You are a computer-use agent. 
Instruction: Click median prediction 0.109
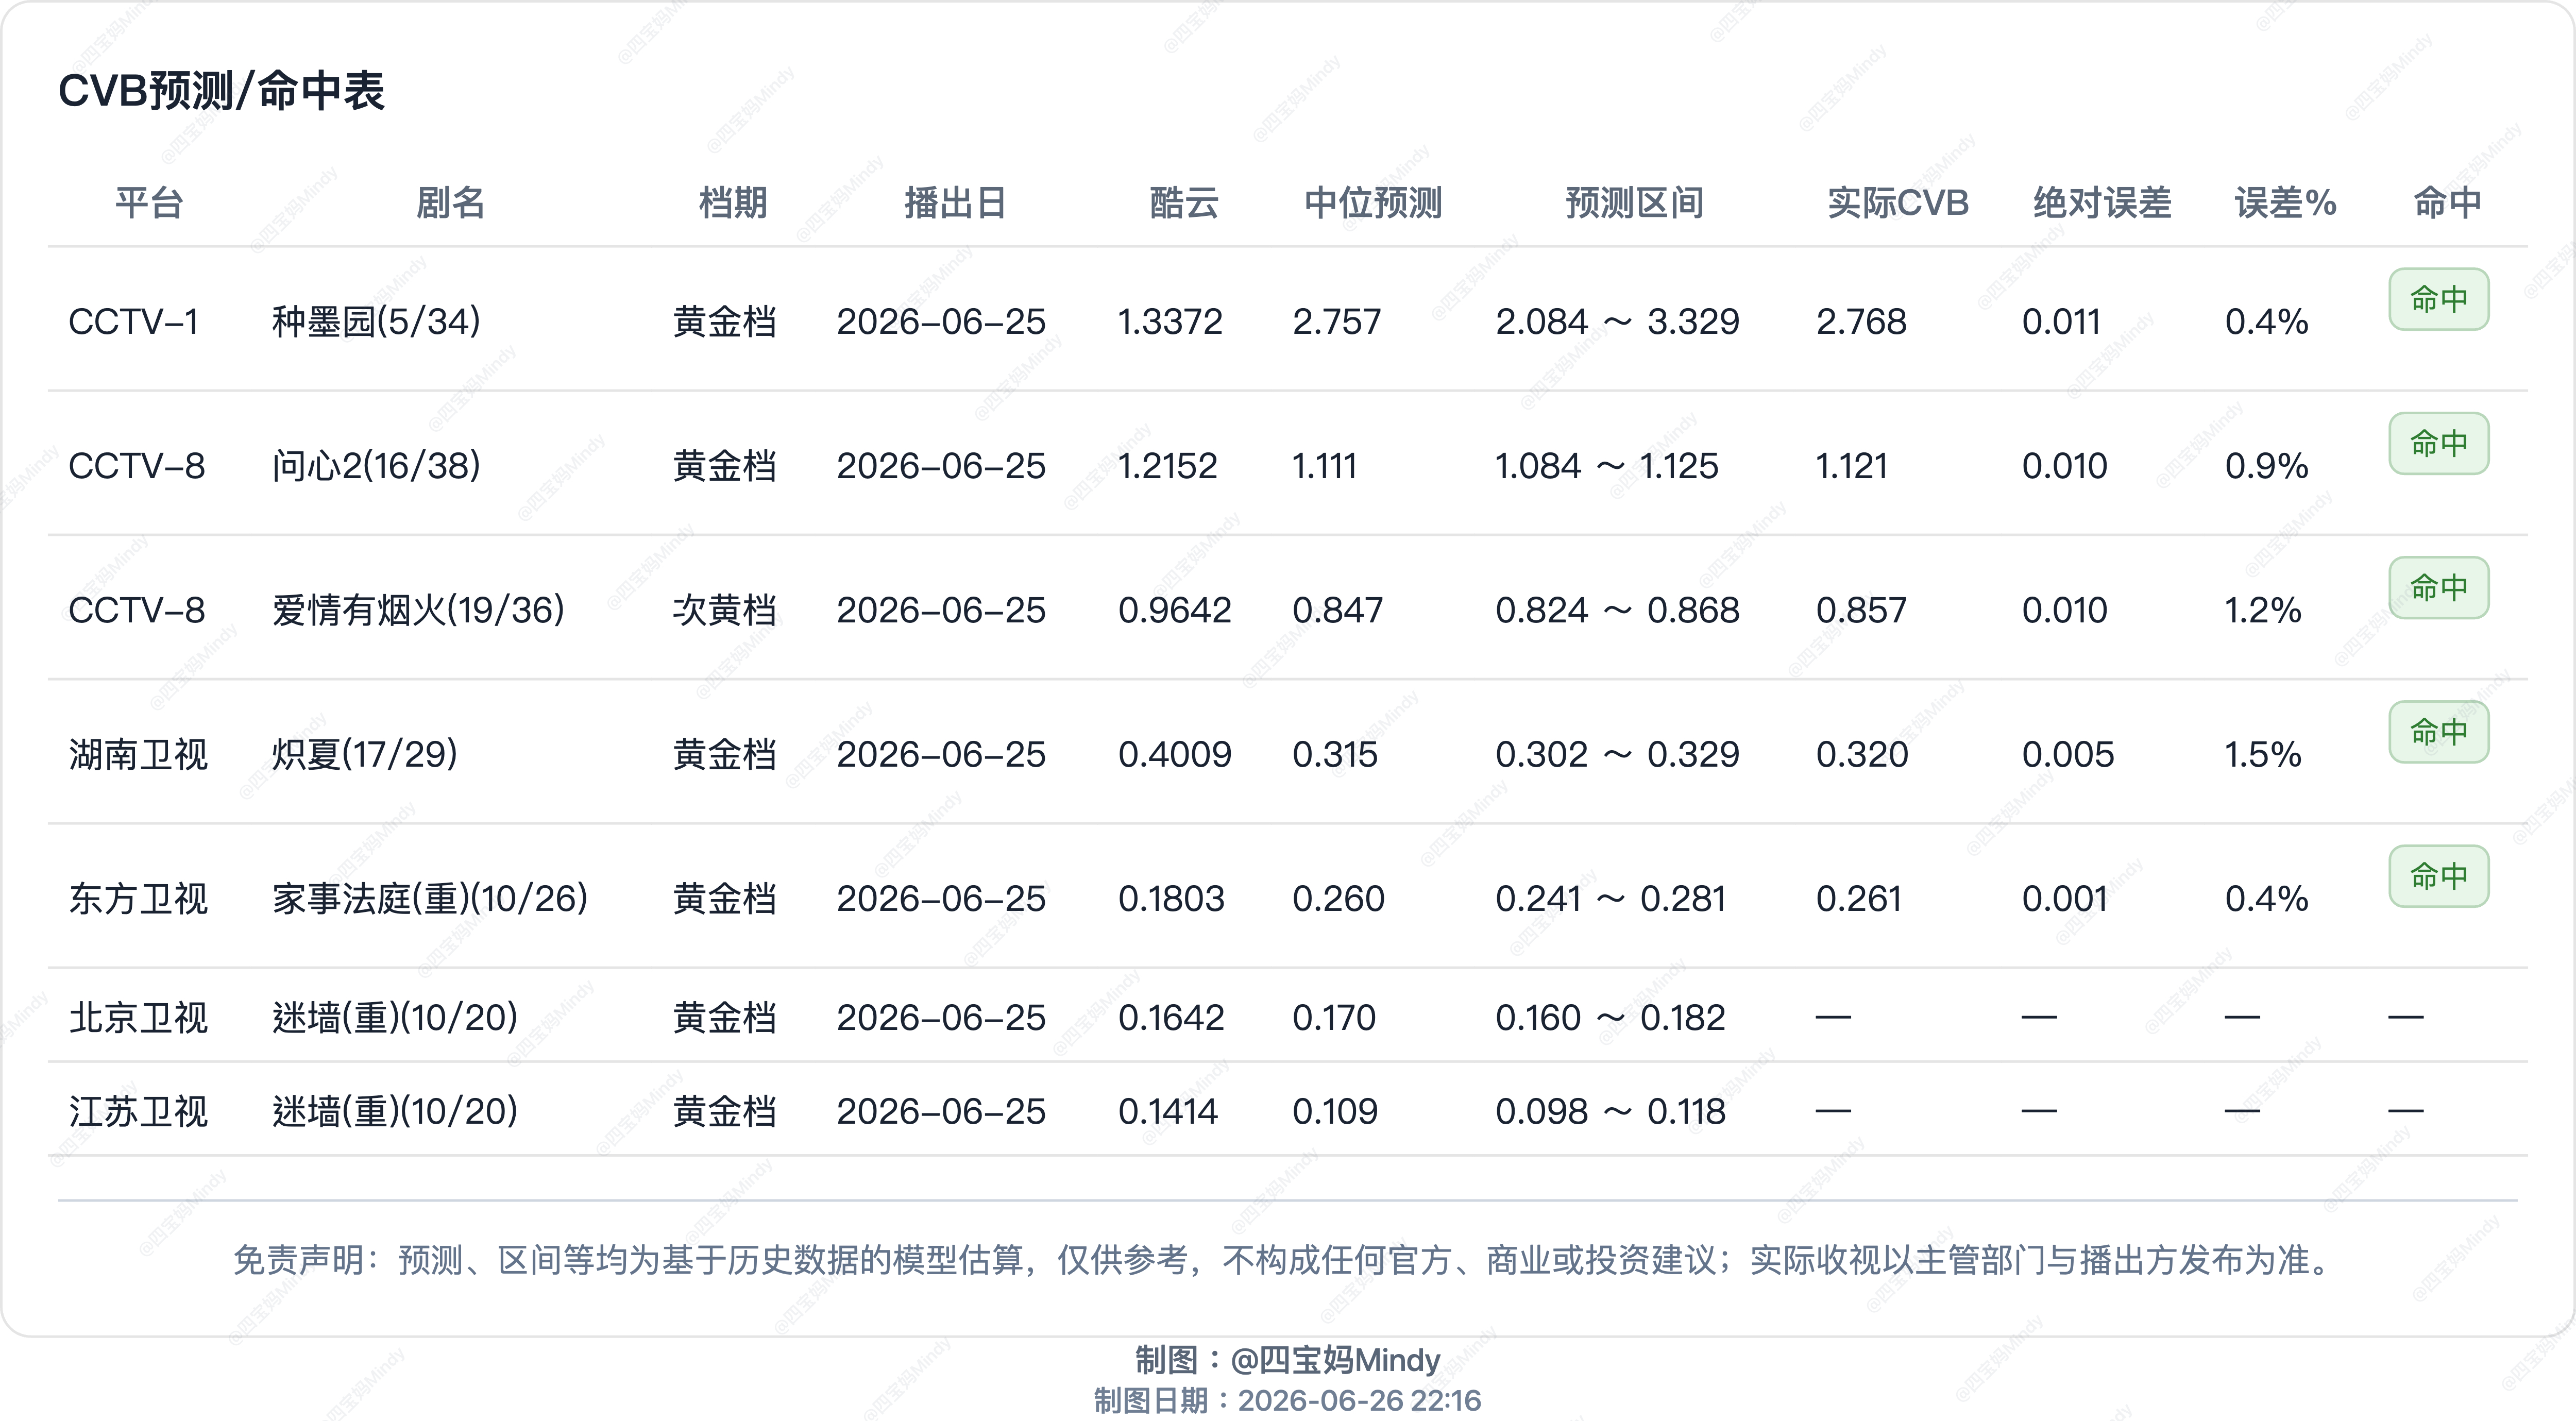[x=1335, y=1111]
